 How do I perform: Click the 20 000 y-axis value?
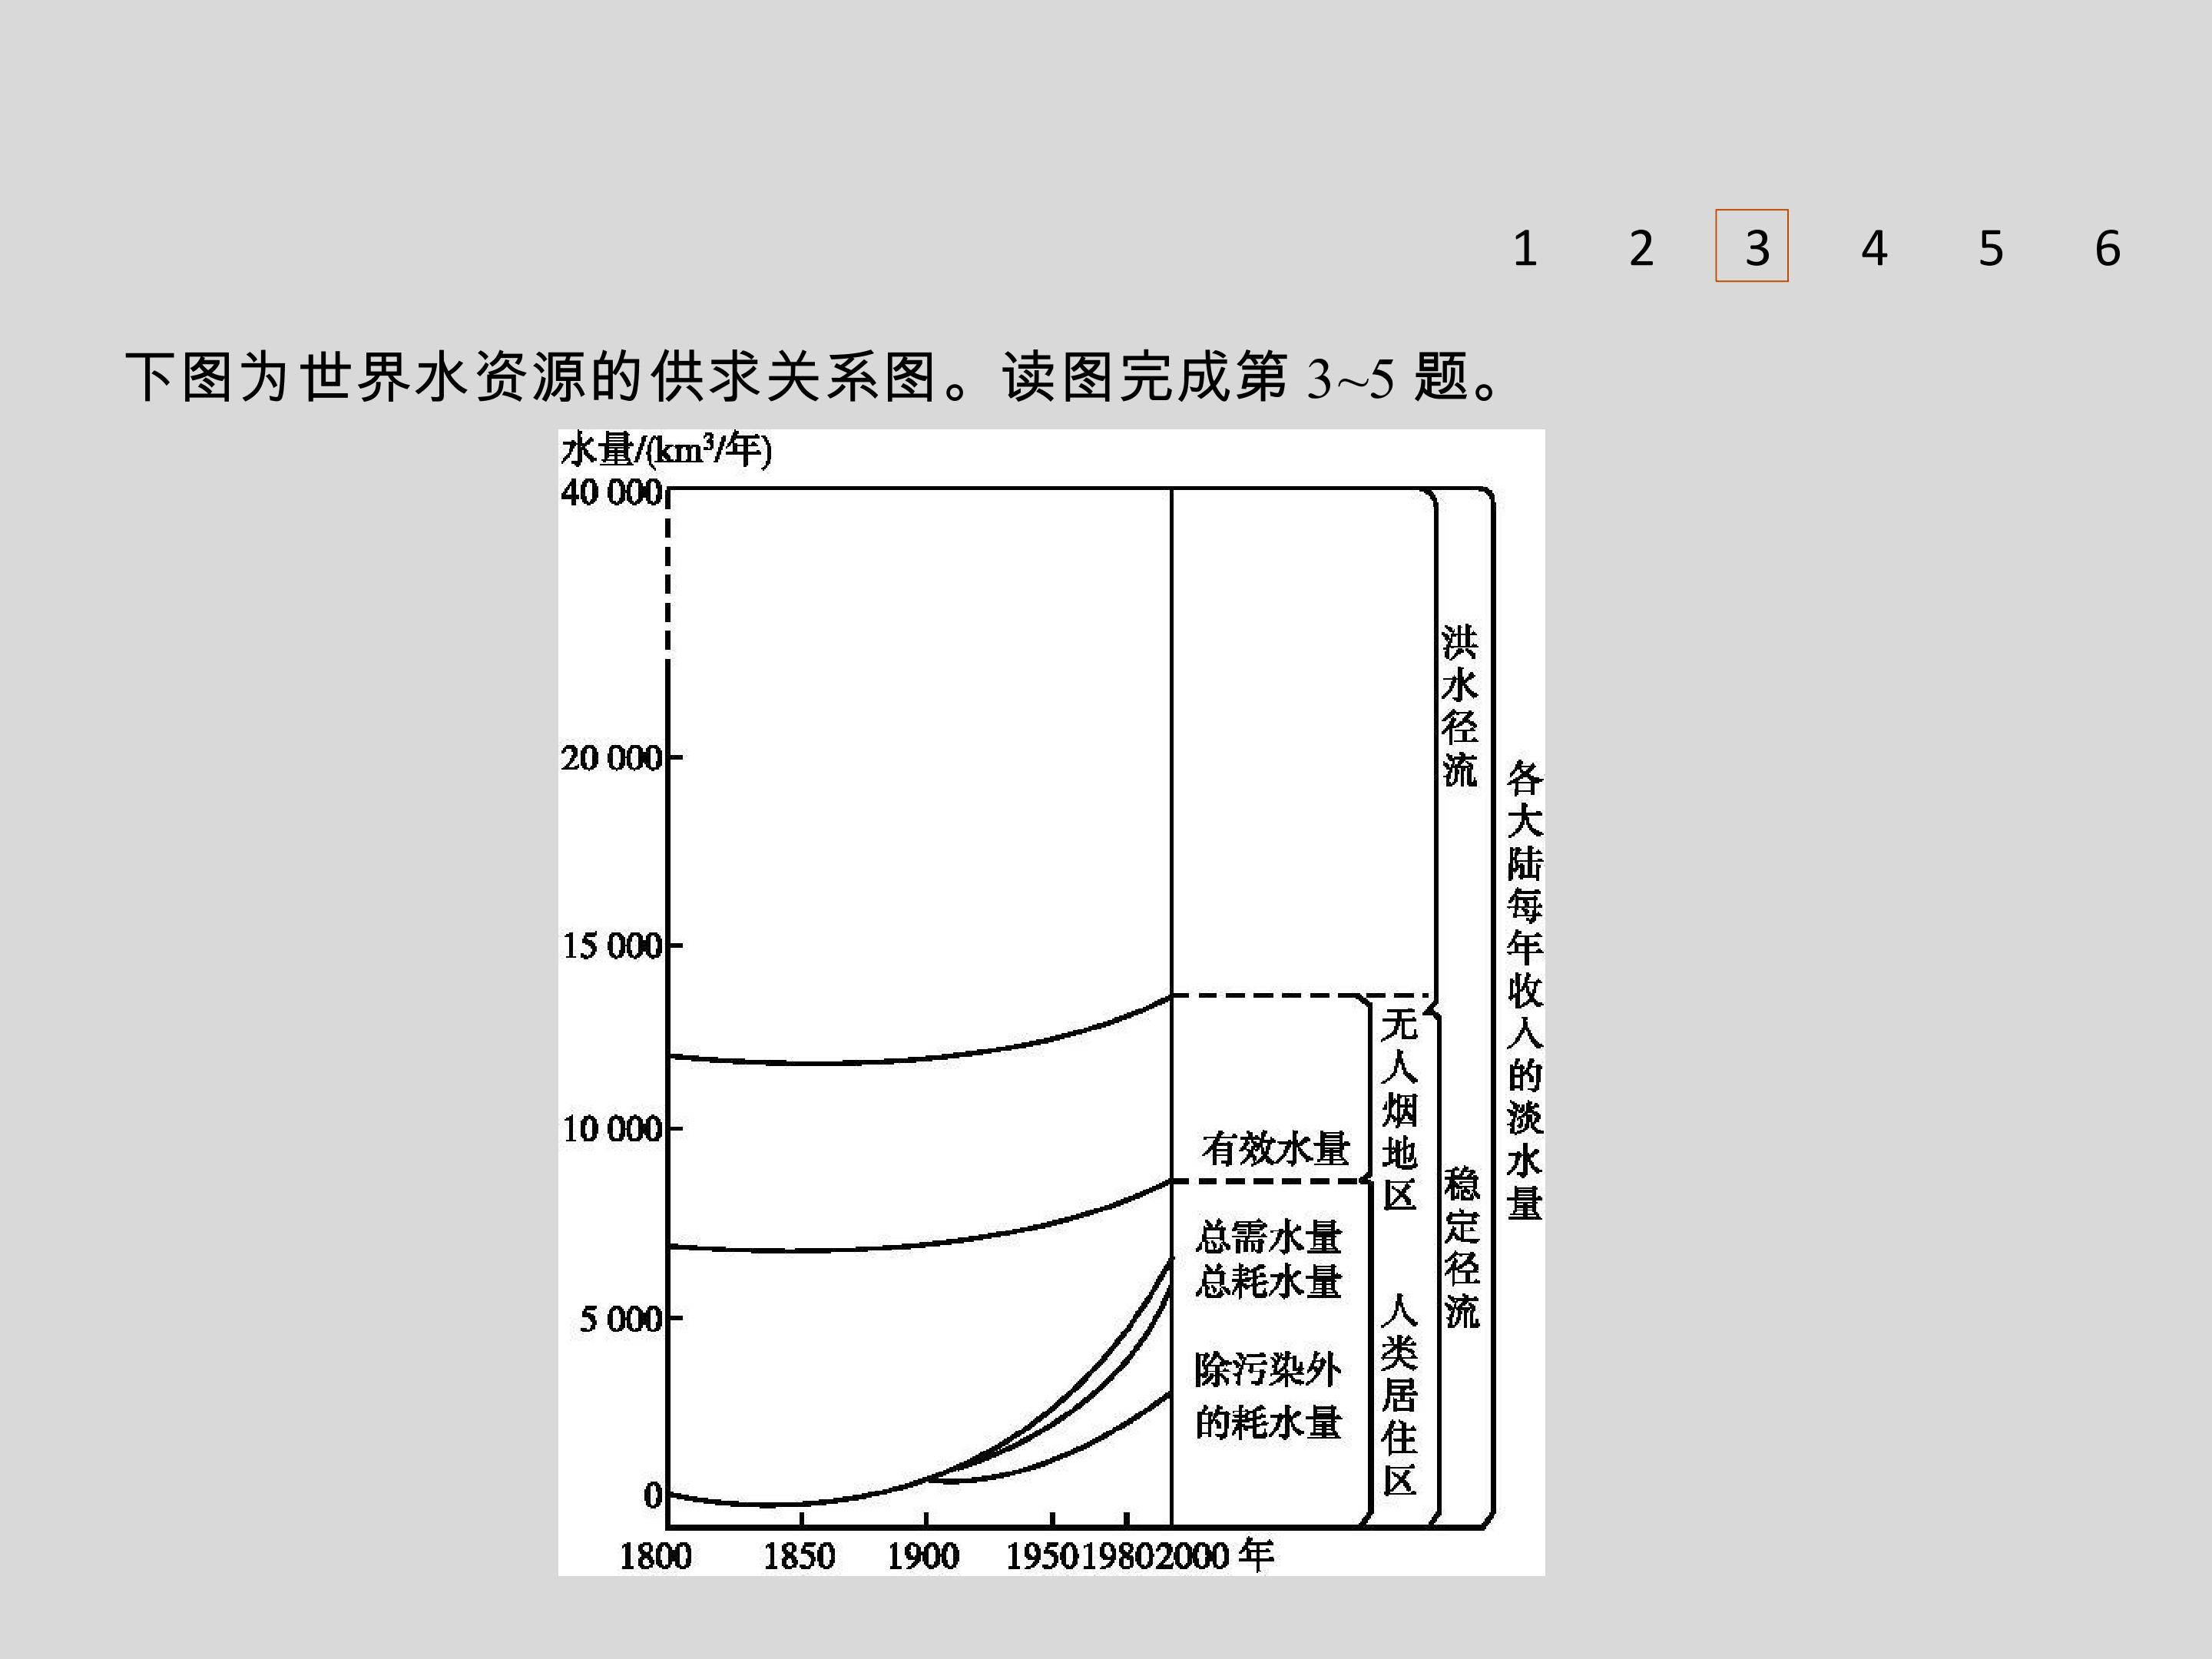[611, 758]
